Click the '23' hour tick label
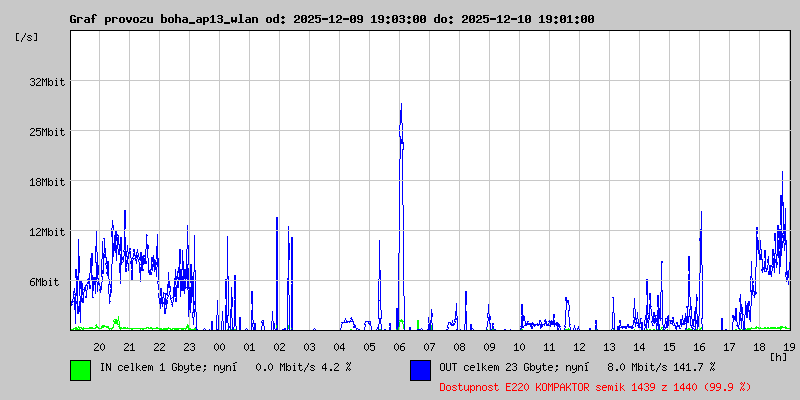This screenshot has height=400, width=800. click(x=189, y=347)
